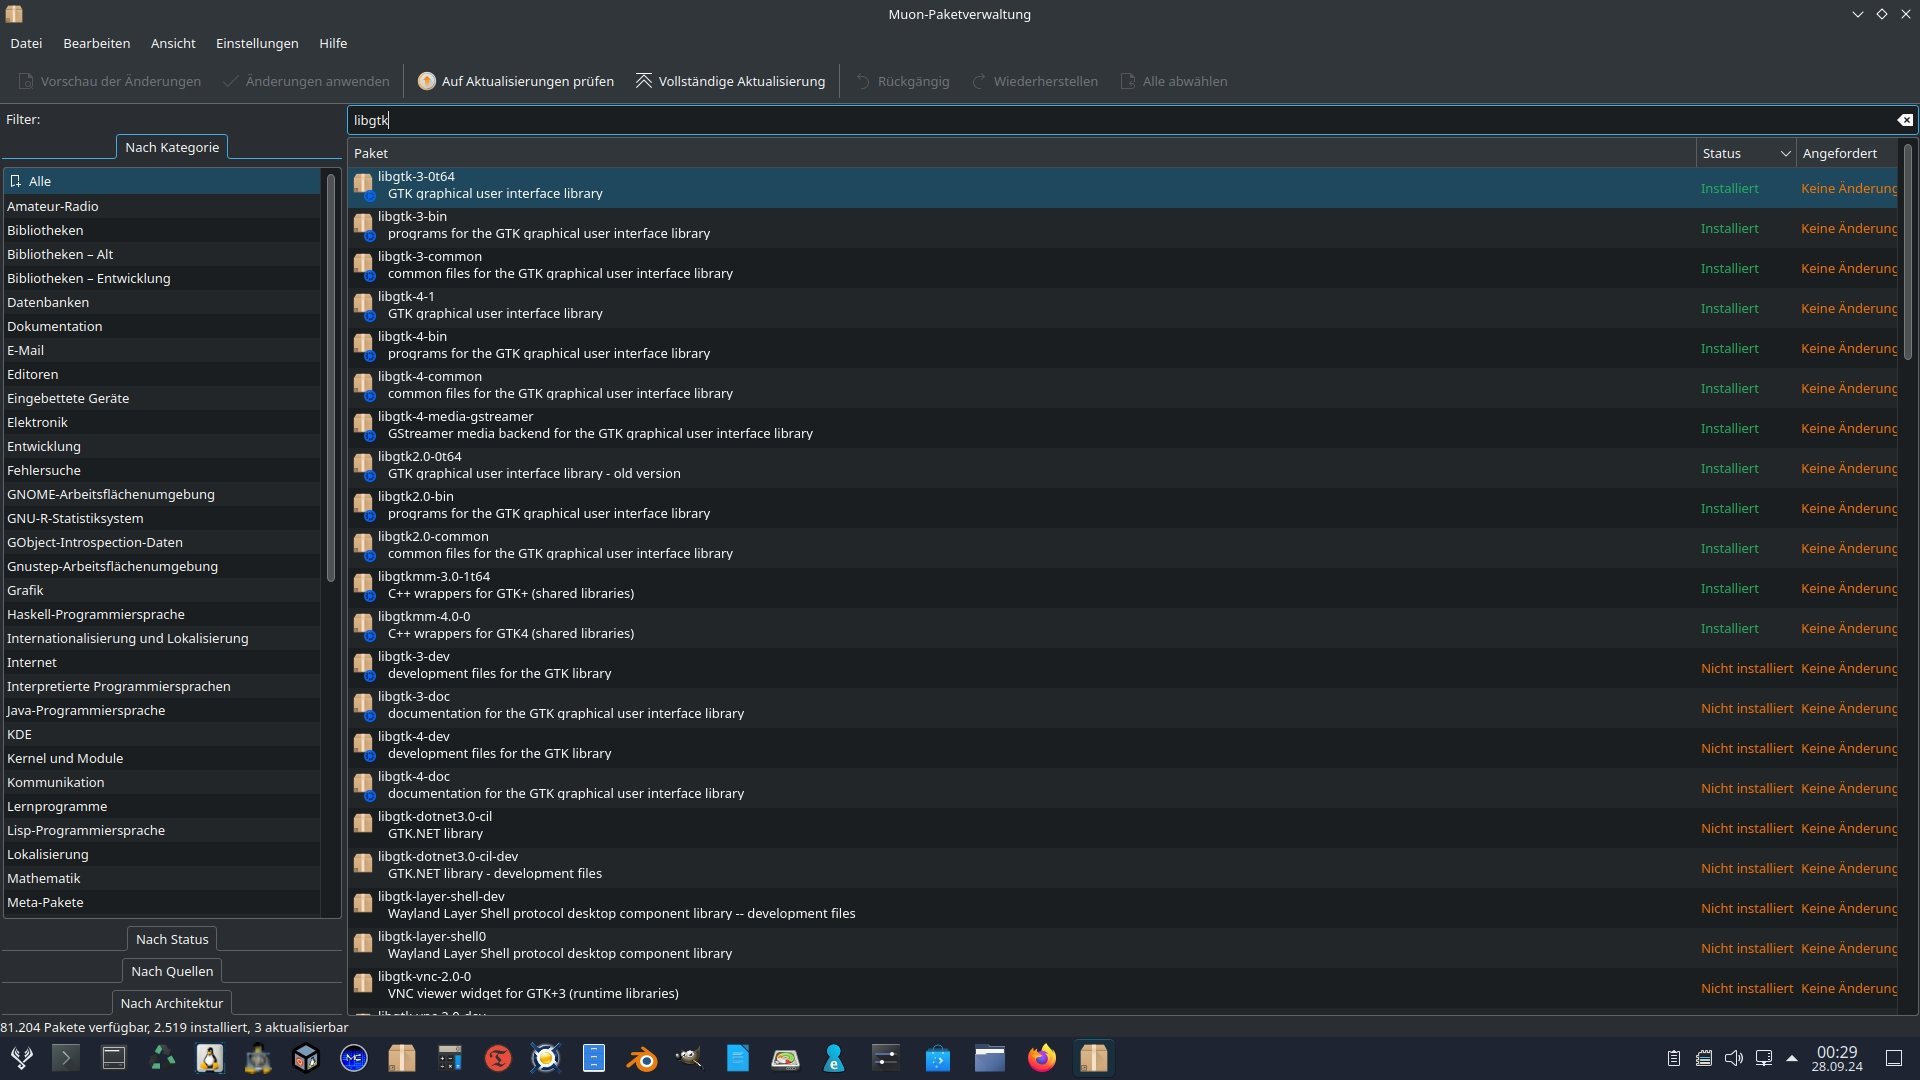Click the clipboard icon in system tray
The image size is (1920, 1080).
(1673, 1058)
